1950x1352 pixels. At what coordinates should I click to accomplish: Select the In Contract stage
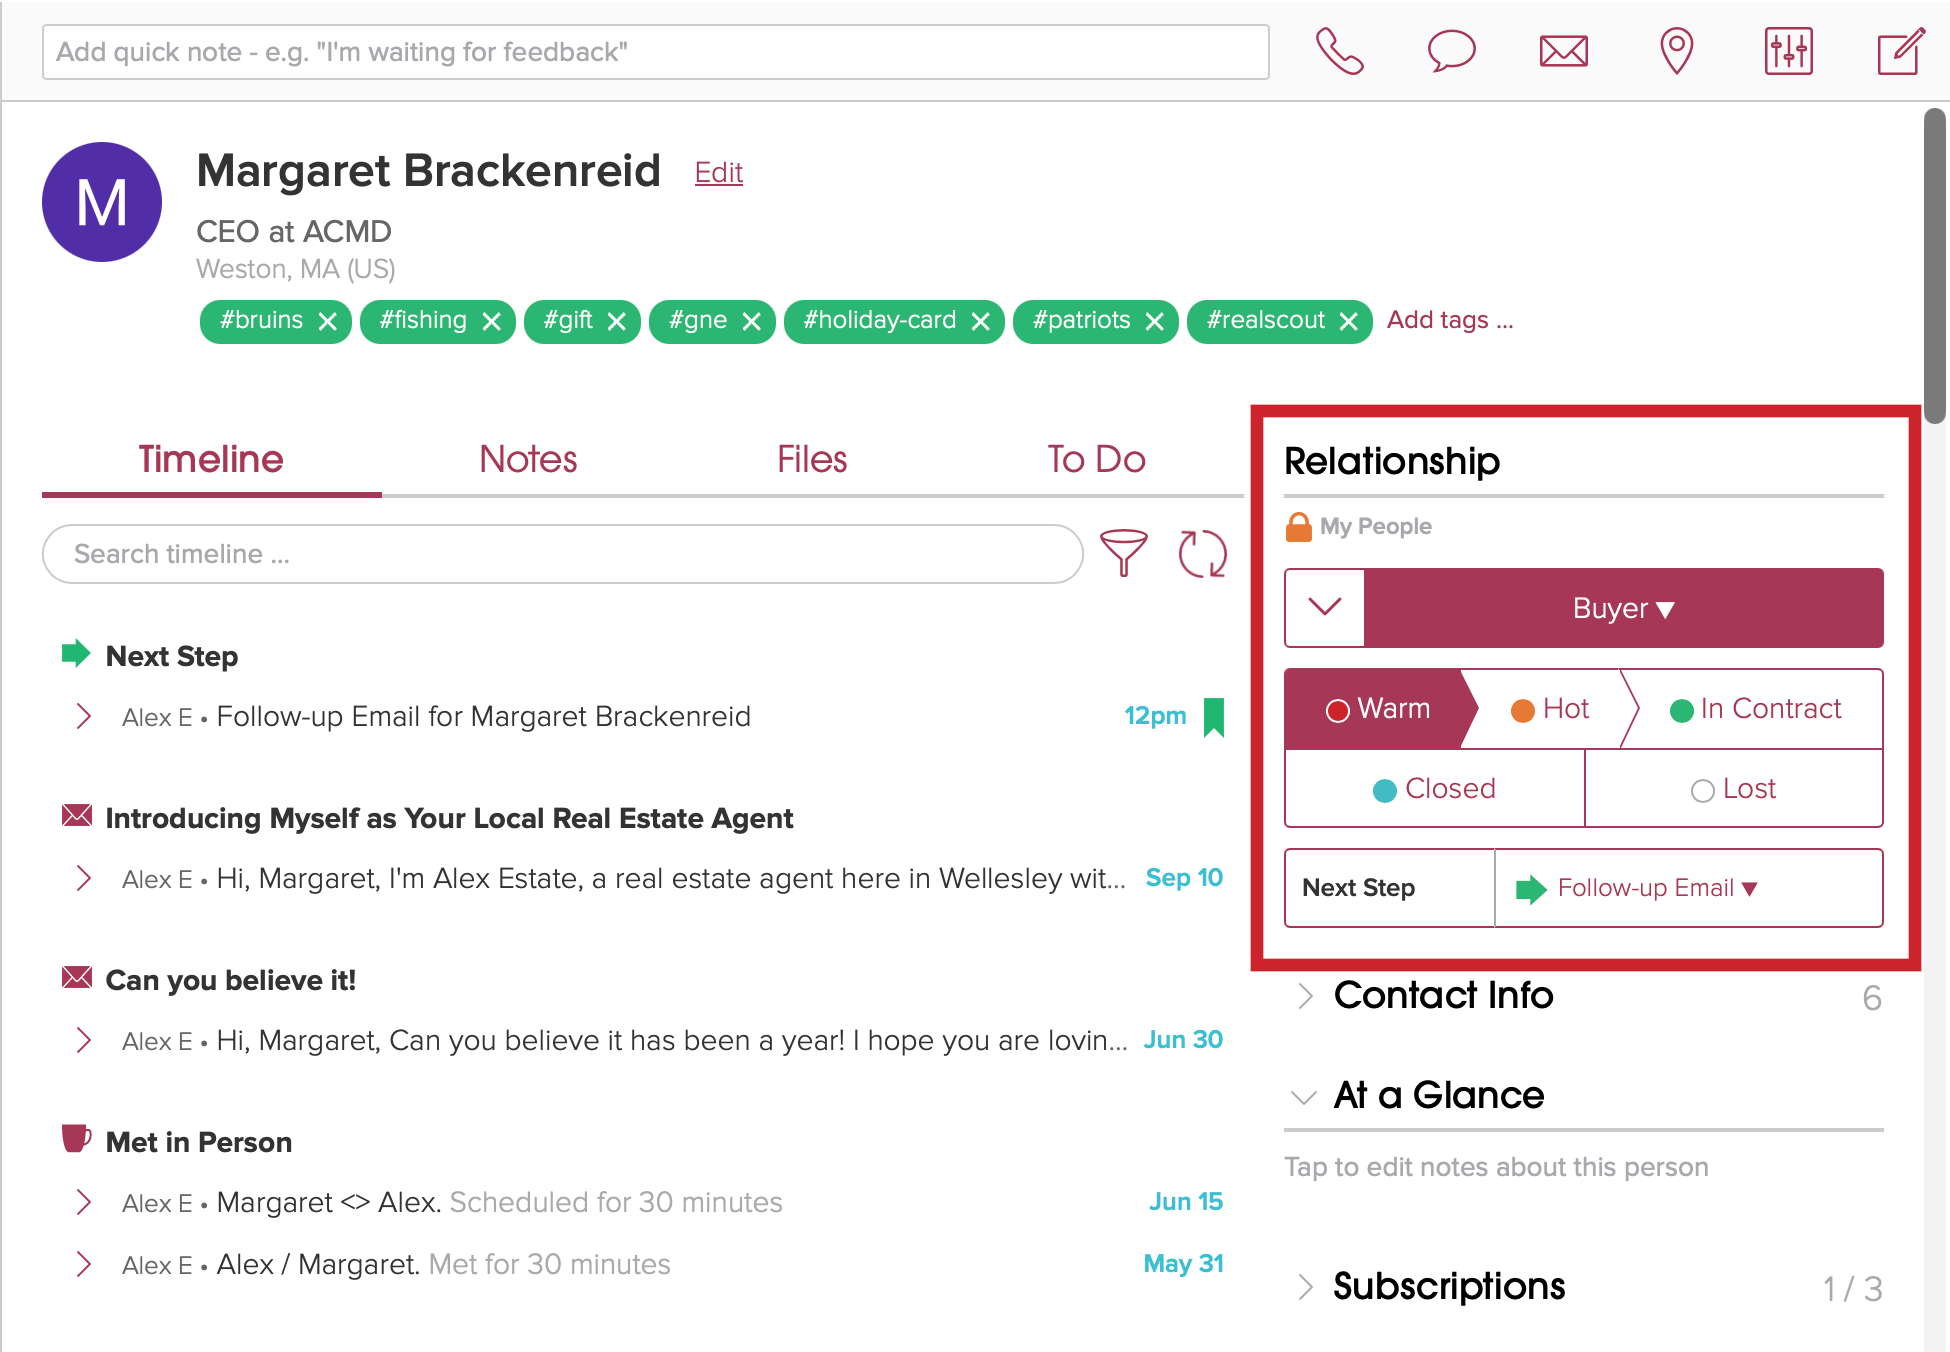1755,709
